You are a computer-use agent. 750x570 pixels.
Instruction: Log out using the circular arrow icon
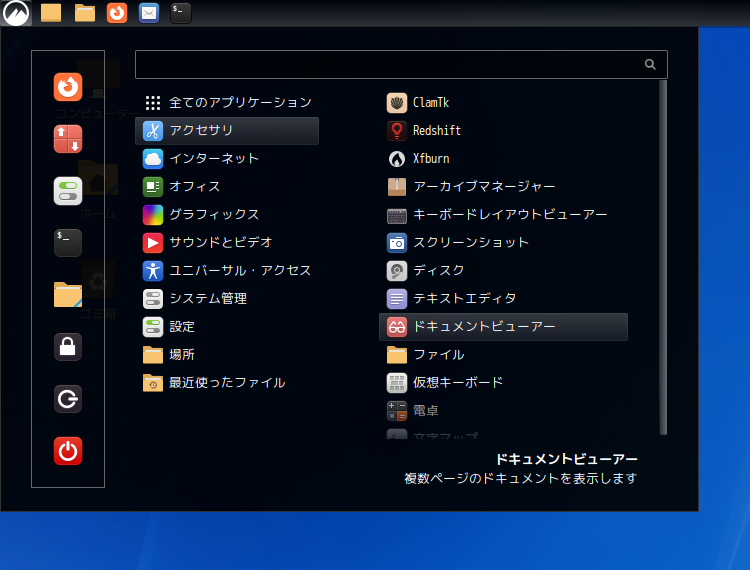coord(67,399)
